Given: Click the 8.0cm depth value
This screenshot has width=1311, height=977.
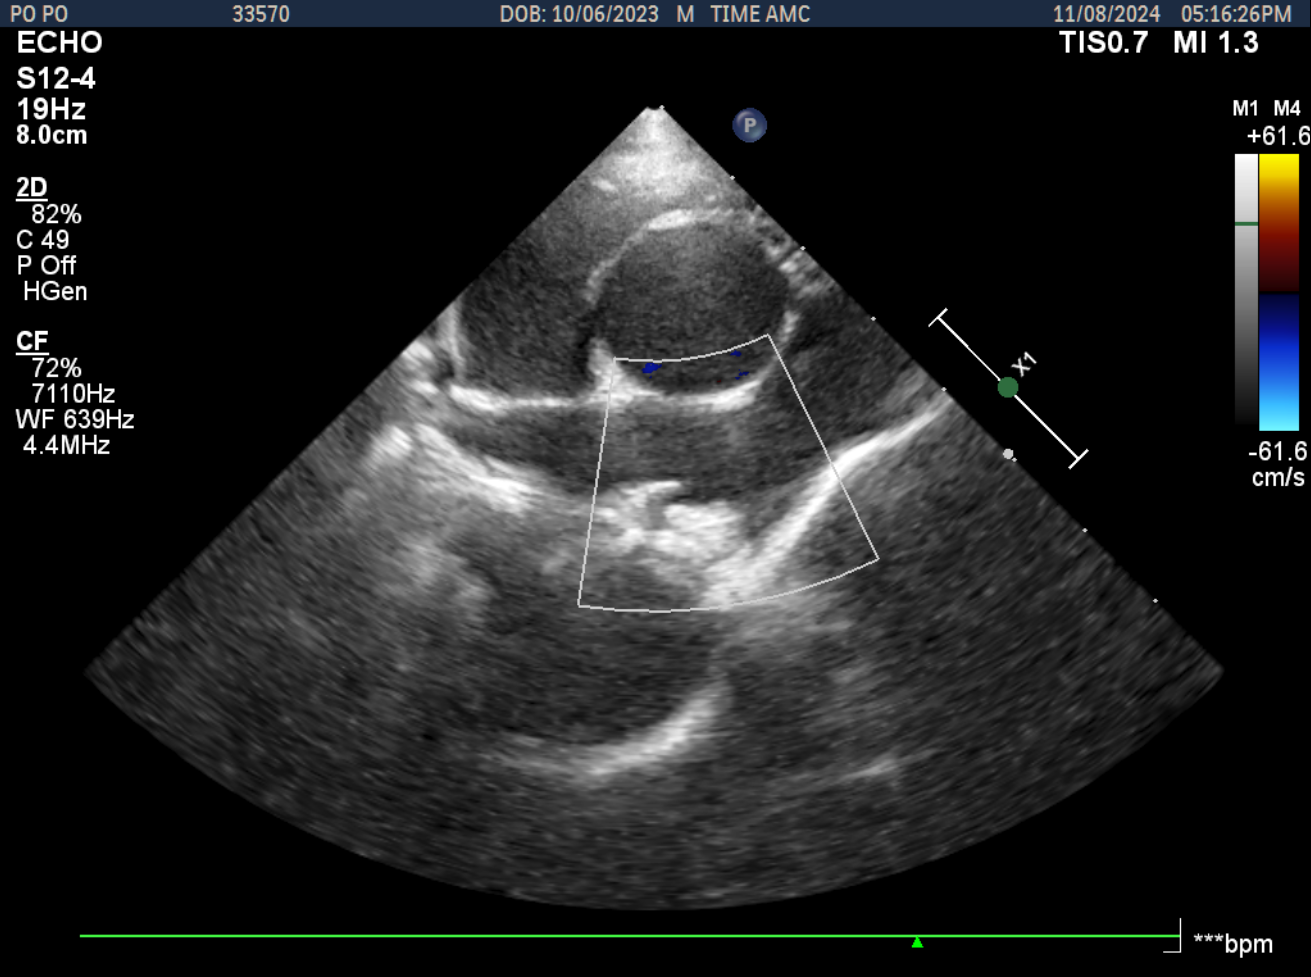Looking at the screenshot, I should [x=52, y=135].
